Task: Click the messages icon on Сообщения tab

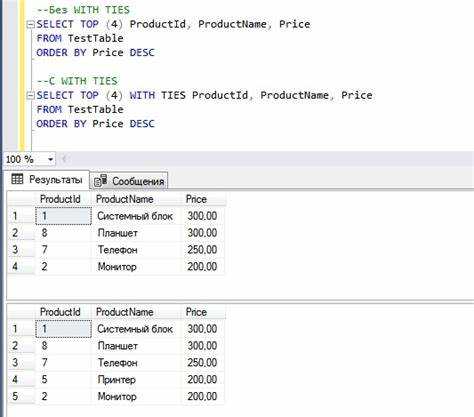Action: [x=100, y=180]
